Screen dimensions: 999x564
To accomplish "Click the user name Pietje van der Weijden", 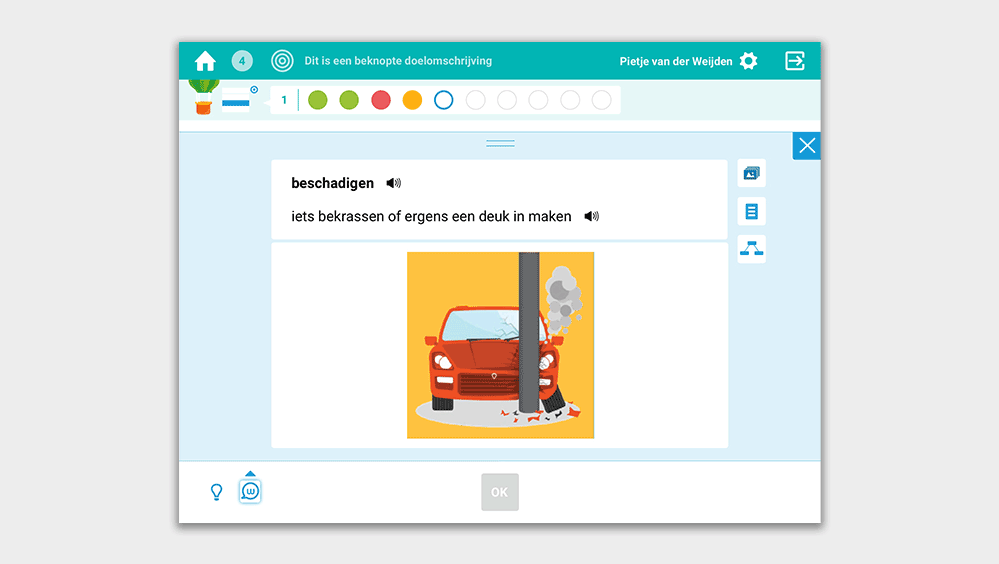I will coord(676,61).
